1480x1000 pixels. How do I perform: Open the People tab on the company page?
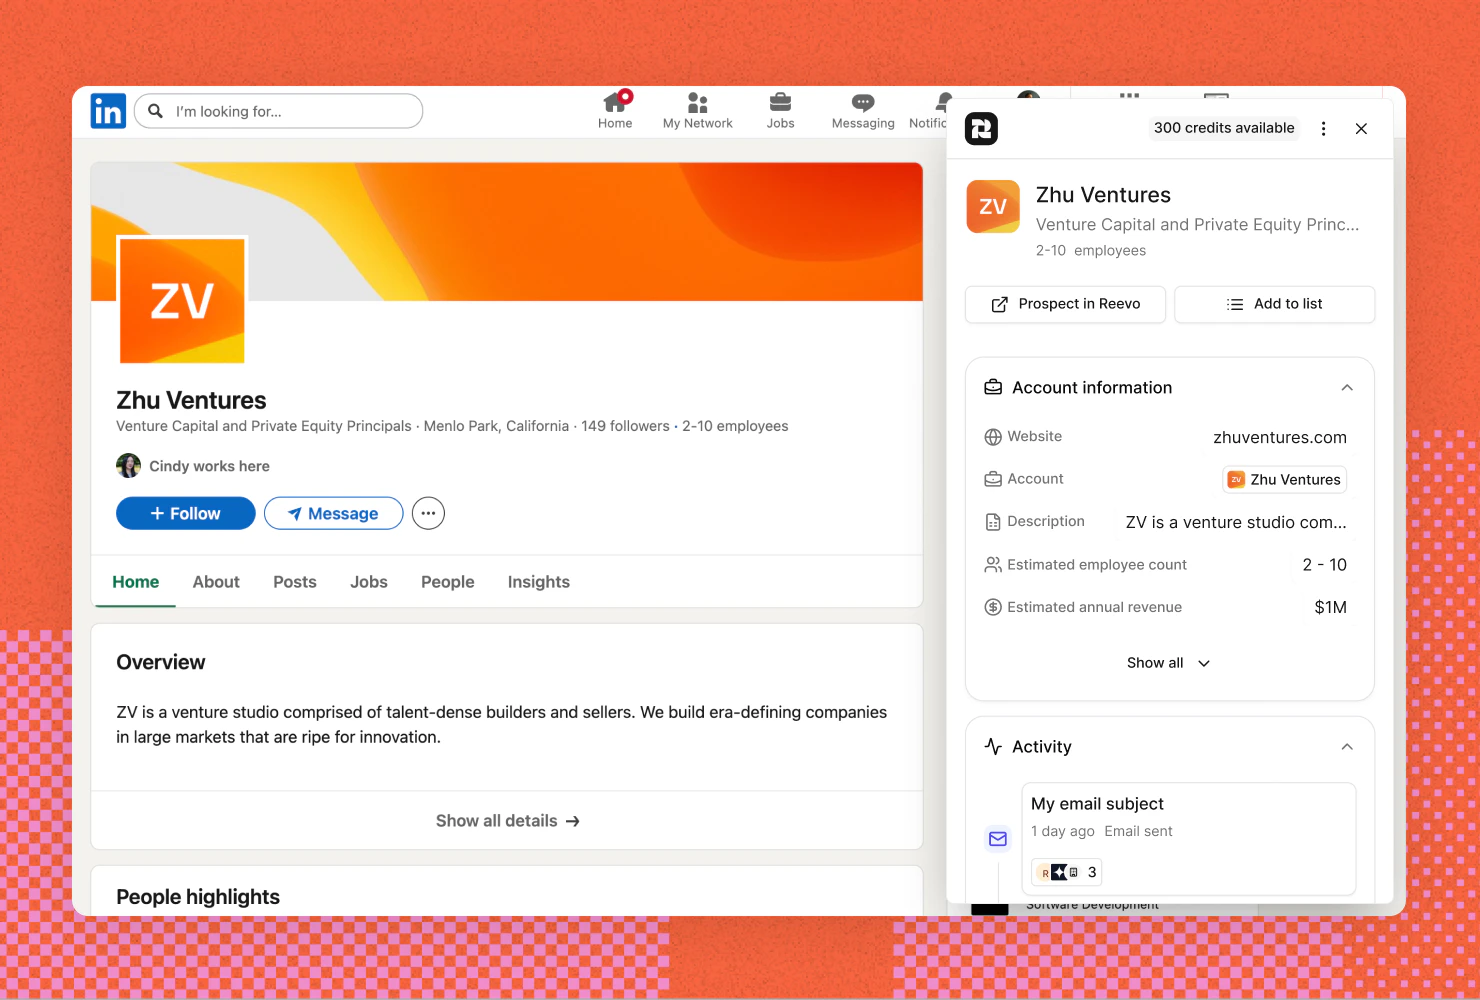tap(447, 581)
